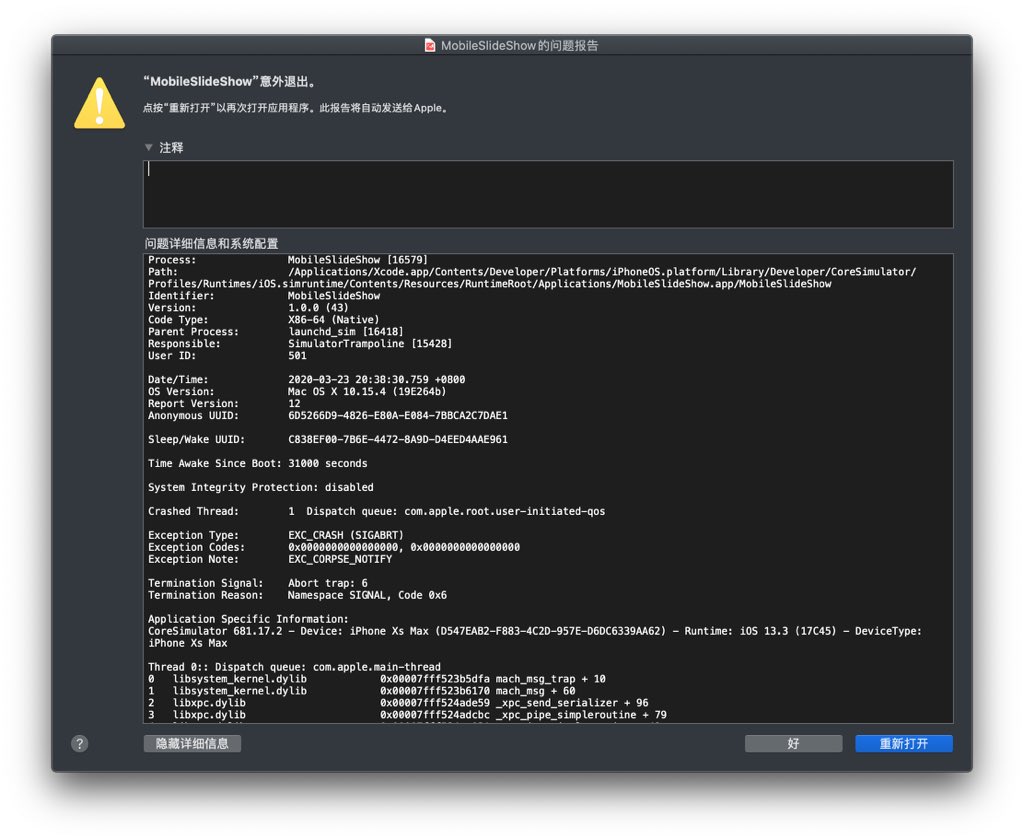Click the Application Specific Information heading

[248, 619]
